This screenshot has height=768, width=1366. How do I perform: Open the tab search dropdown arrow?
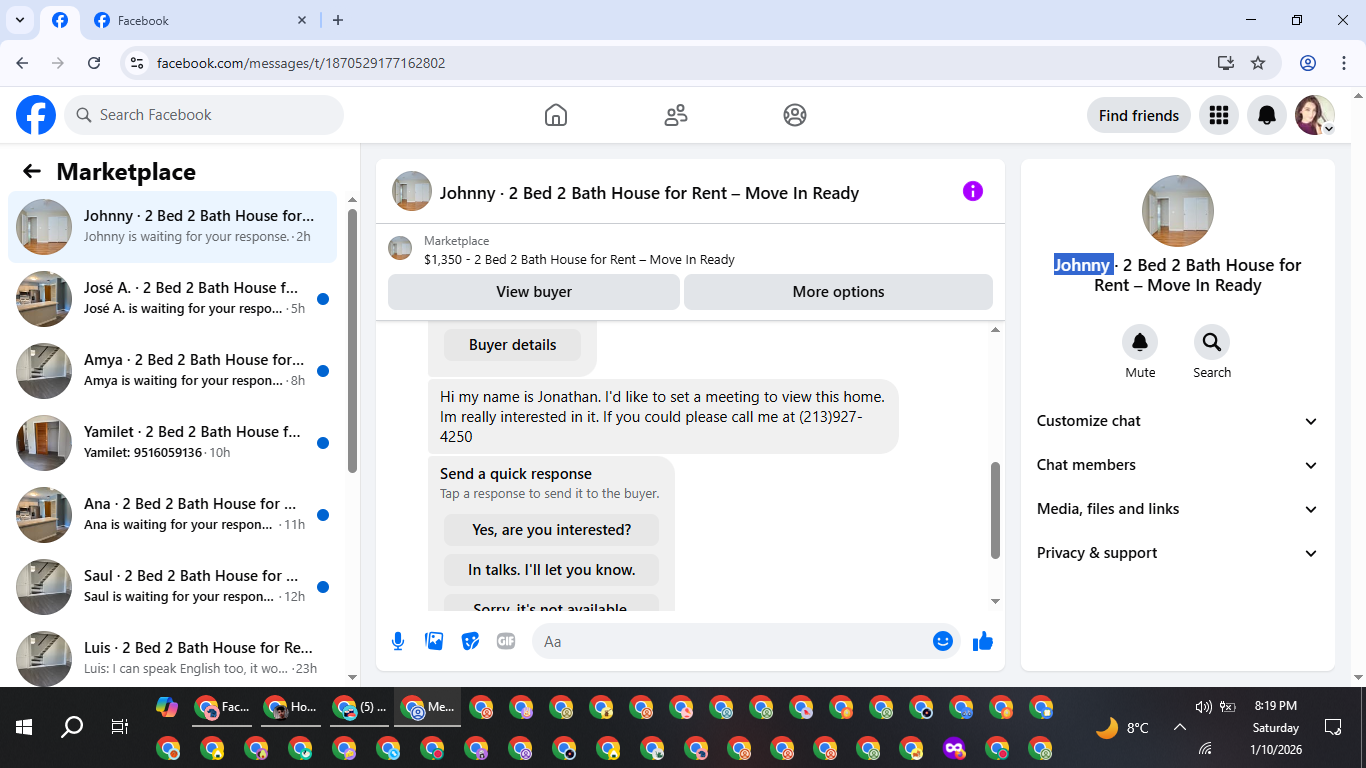19,20
